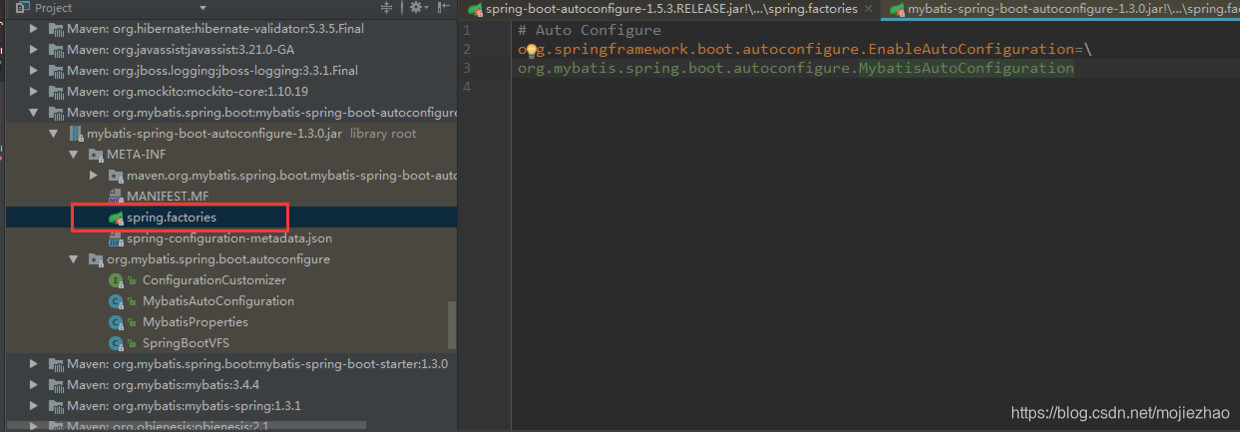Click the Project panel header label
The width and height of the screenshot is (1240, 432).
[x=54, y=8]
